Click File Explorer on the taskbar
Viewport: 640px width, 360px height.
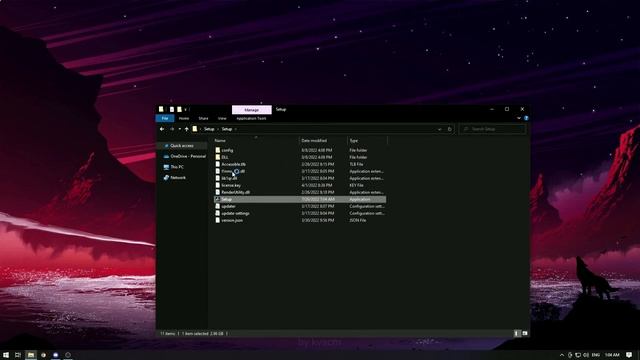[31, 355]
